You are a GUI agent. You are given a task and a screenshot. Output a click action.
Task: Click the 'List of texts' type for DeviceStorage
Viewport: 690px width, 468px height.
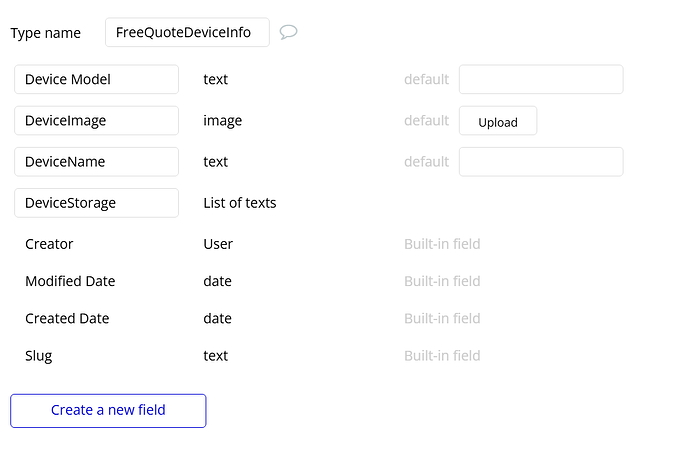[240, 203]
